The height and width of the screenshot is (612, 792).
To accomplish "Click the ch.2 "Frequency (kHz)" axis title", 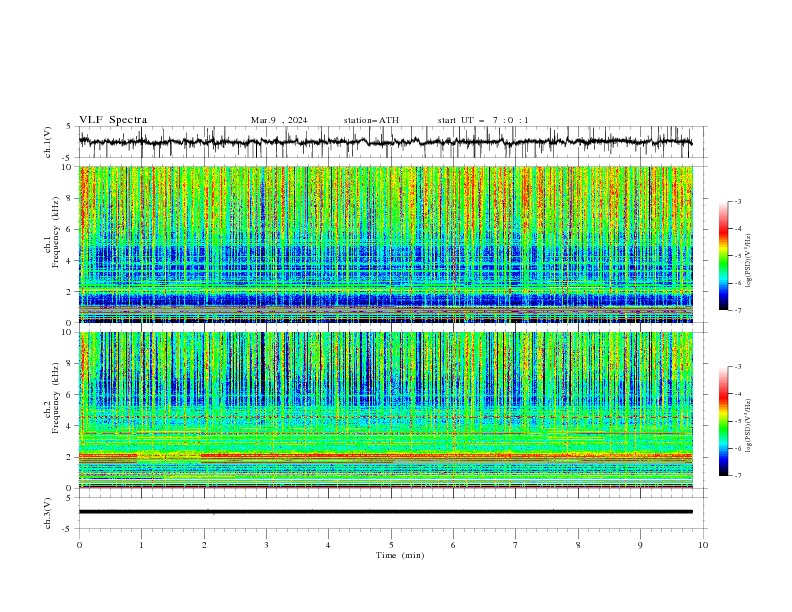I will point(56,397).
